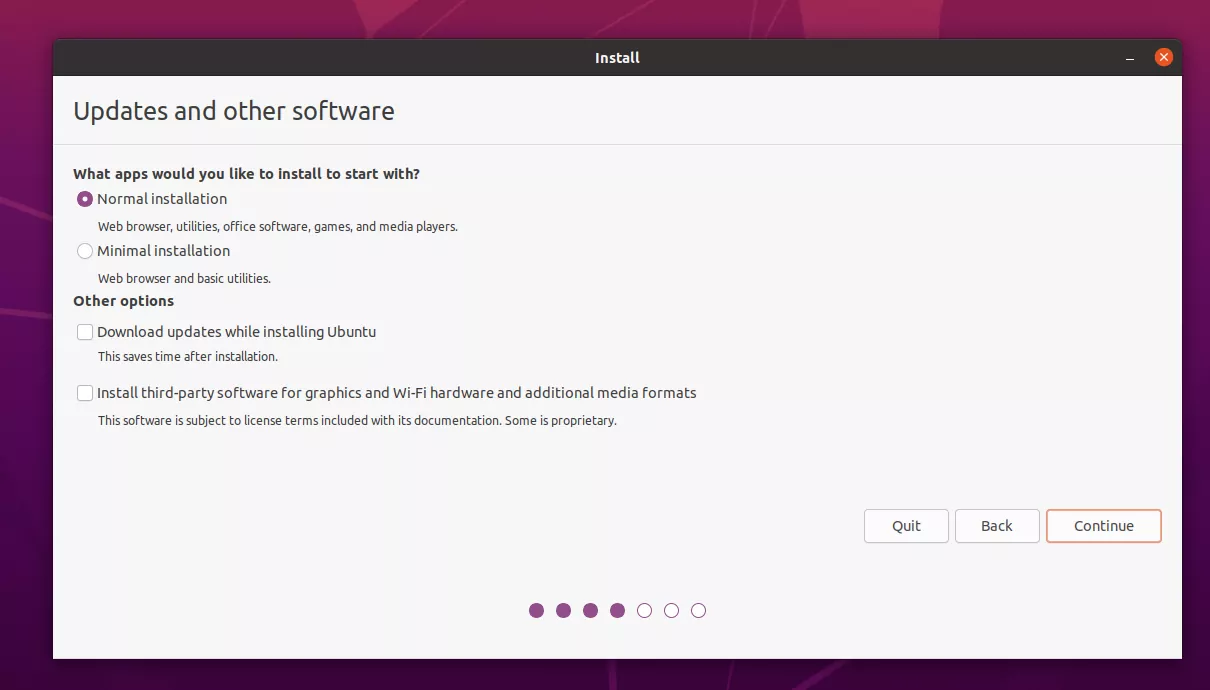Click the Quit button
1210x690 pixels.
pos(906,526)
